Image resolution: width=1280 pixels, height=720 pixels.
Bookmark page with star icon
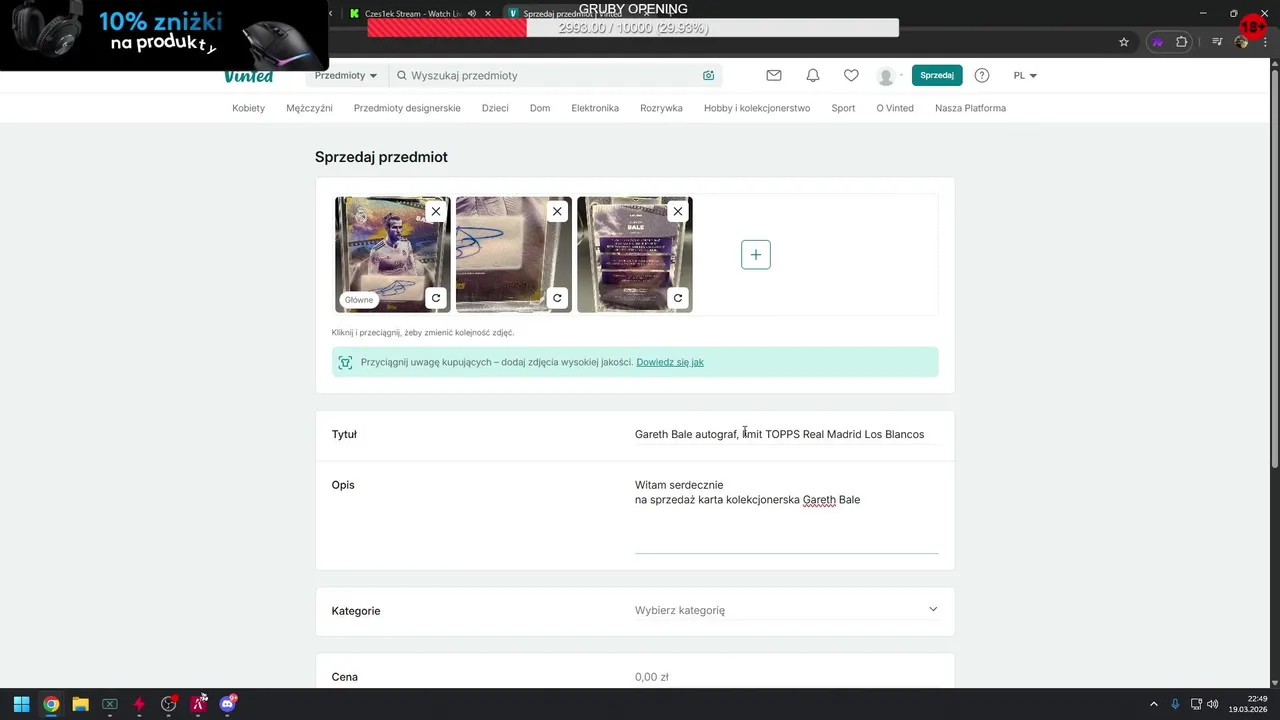coord(1124,42)
